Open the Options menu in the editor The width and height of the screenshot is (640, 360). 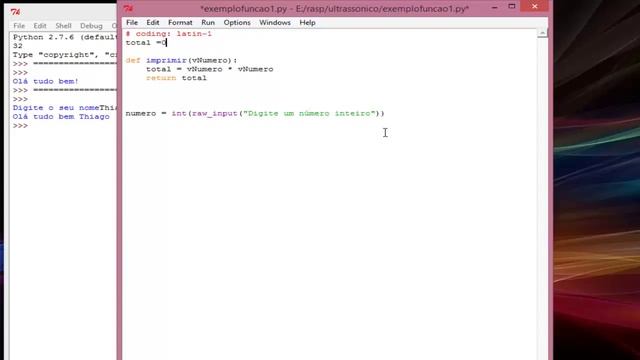pyautogui.click(x=237, y=22)
